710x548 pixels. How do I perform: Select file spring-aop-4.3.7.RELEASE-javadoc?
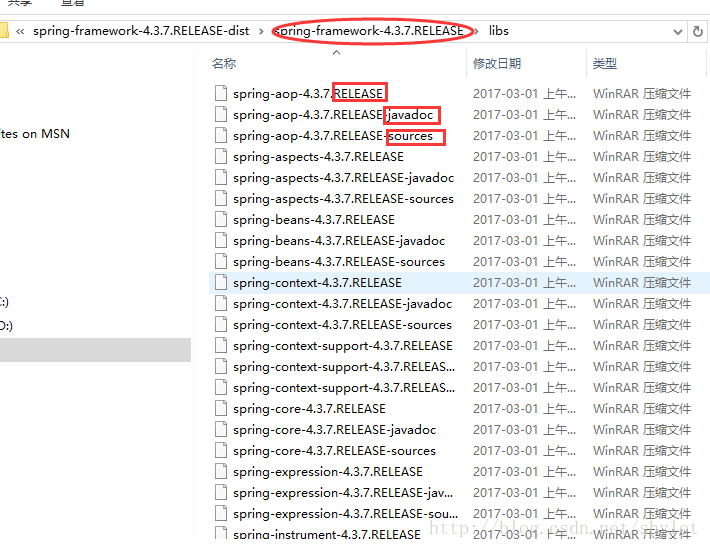(x=333, y=115)
